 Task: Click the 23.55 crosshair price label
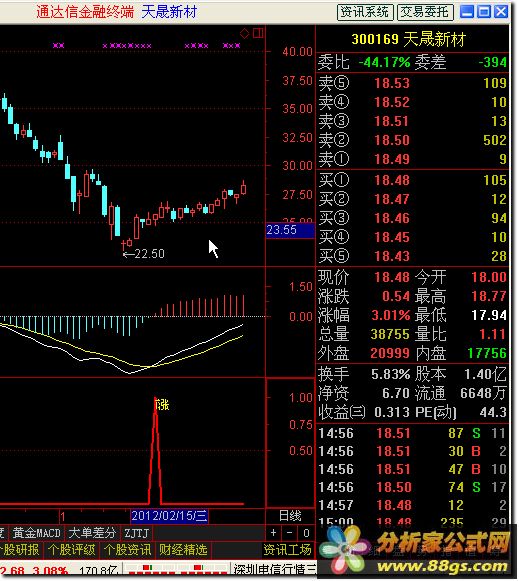(x=290, y=230)
